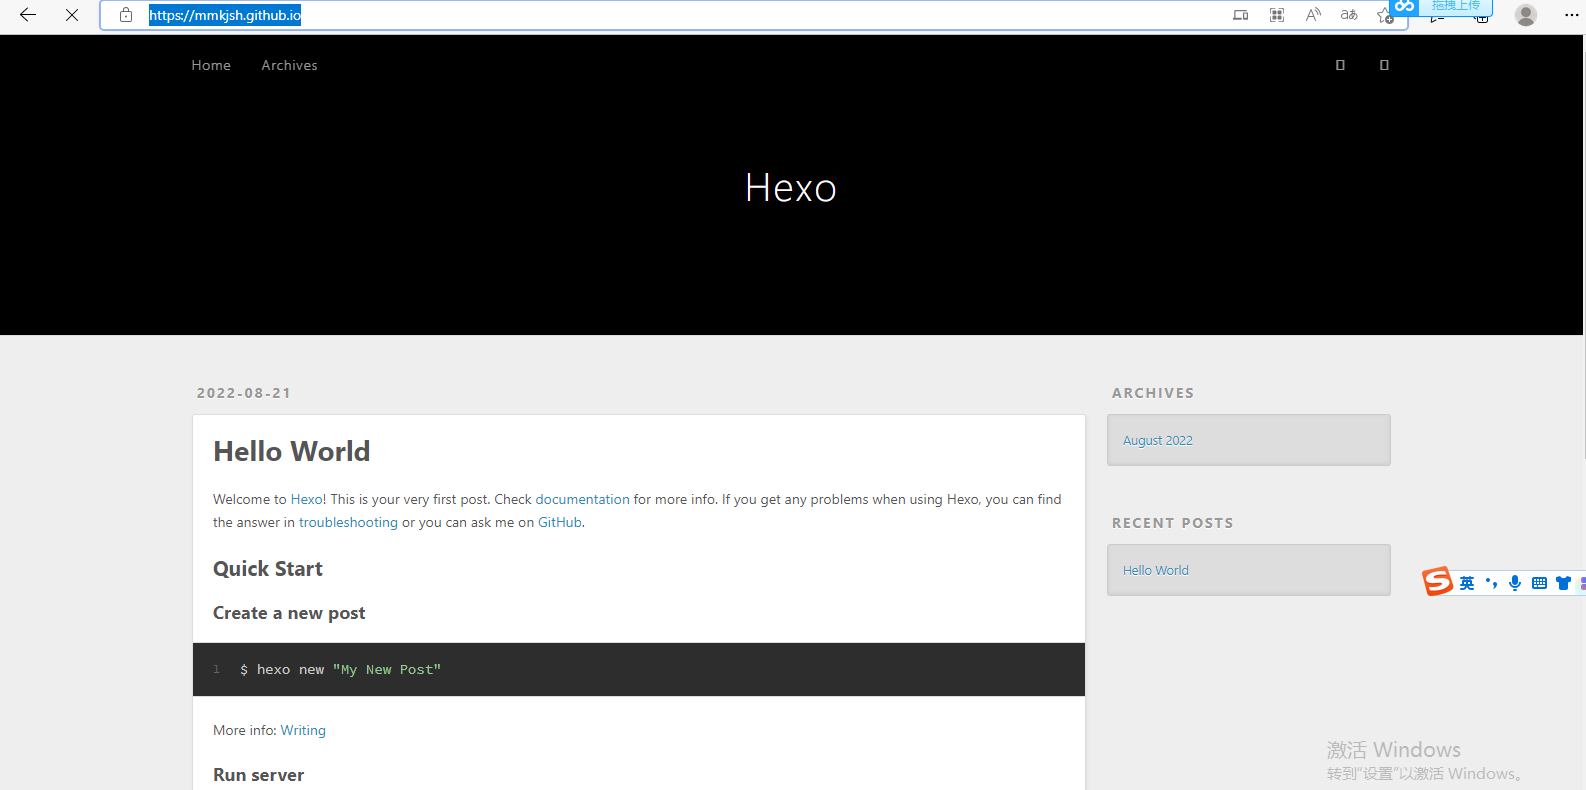Click the Run server heading
Viewport: 1586px width, 790px height.
point(258,775)
